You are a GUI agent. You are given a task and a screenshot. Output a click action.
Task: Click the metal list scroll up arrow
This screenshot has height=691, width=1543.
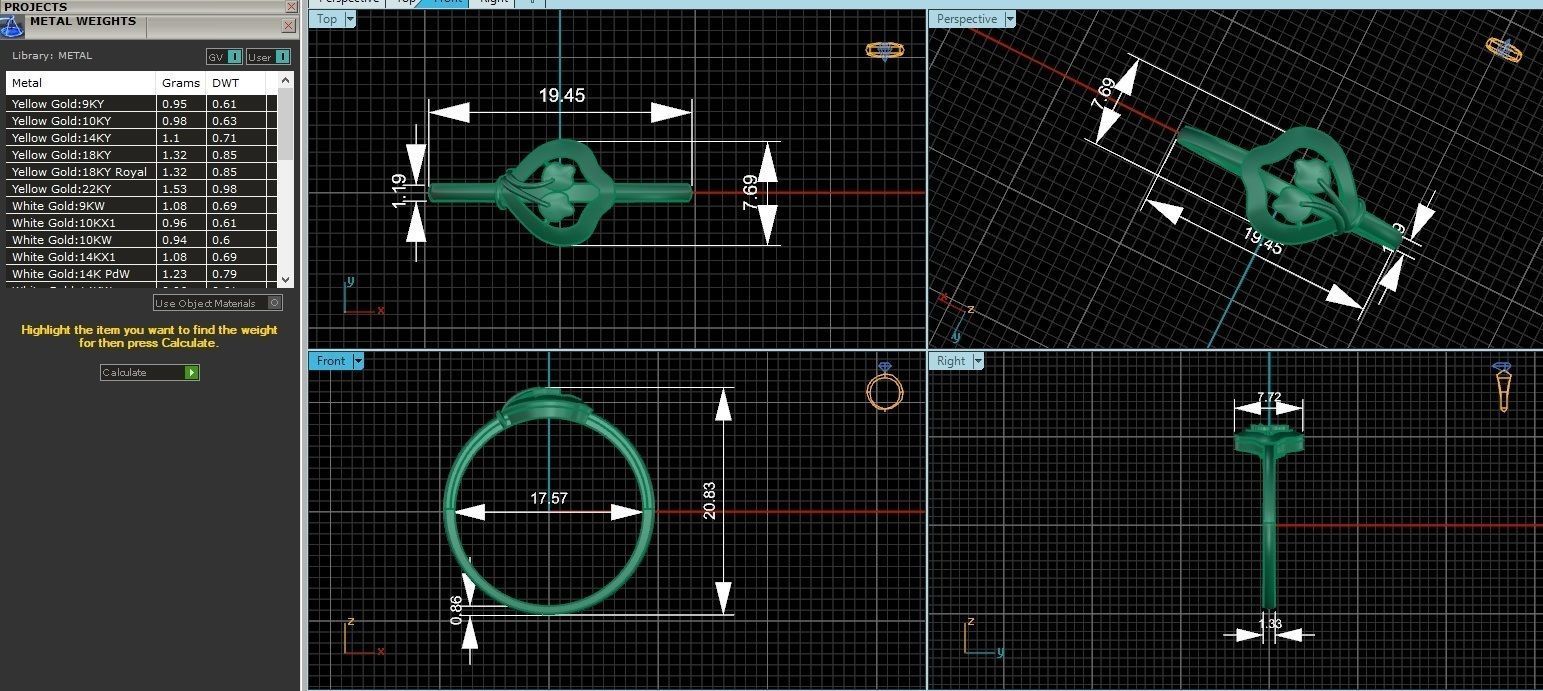[x=286, y=81]
